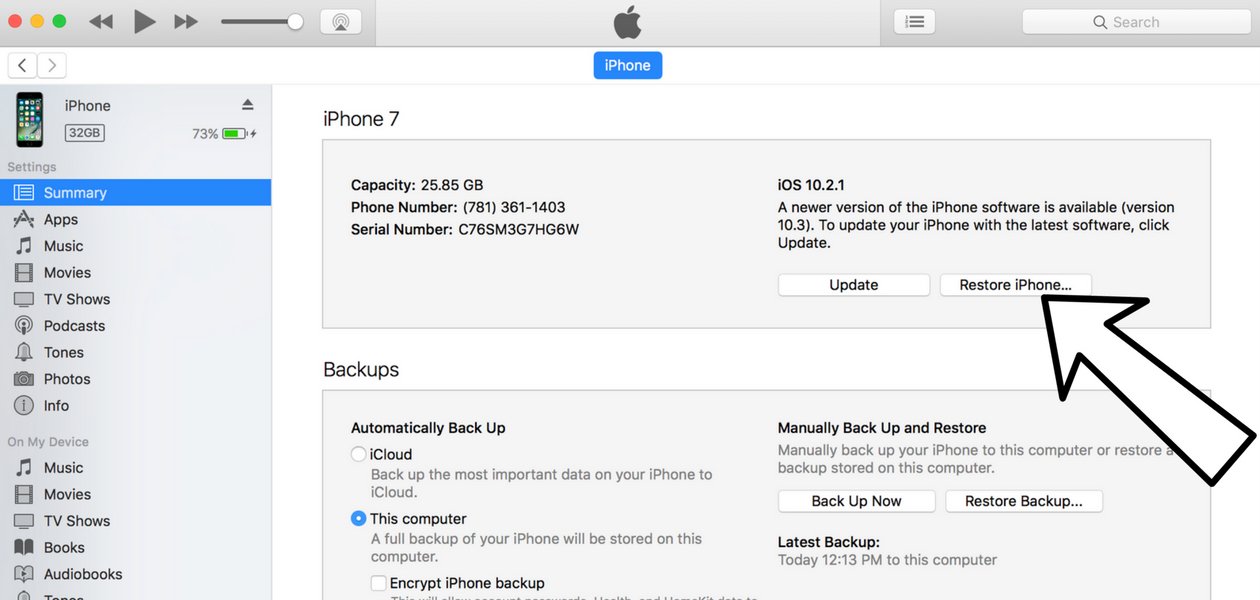Click the phone number (781) 361-1403
Viewport: 1260px width, 600px height.
514,207
